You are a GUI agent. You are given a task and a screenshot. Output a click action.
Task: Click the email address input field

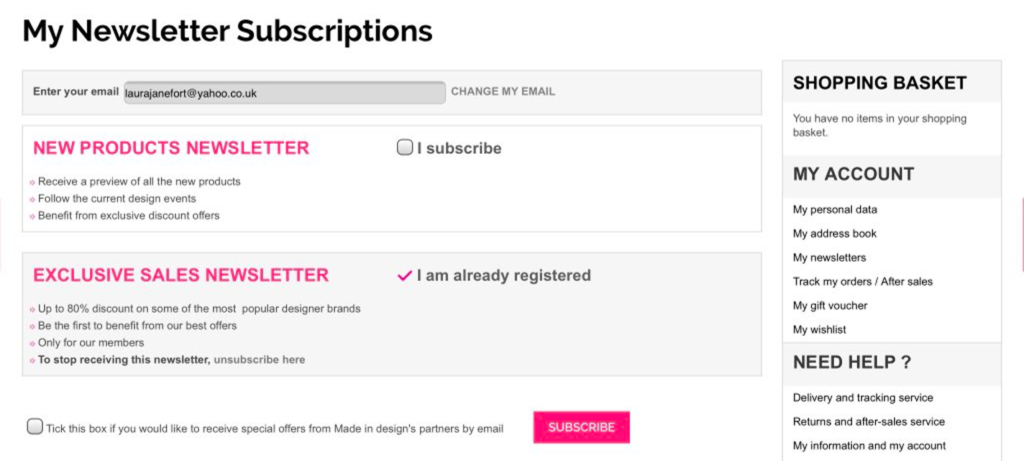(284, 93)
